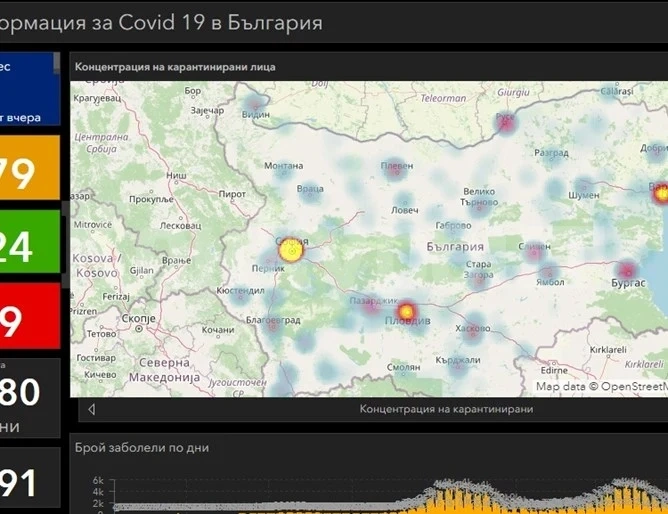Viewport: 668px width, 514px height.
Task: Click the Смолян city label on map
Action: click(403, 367)
